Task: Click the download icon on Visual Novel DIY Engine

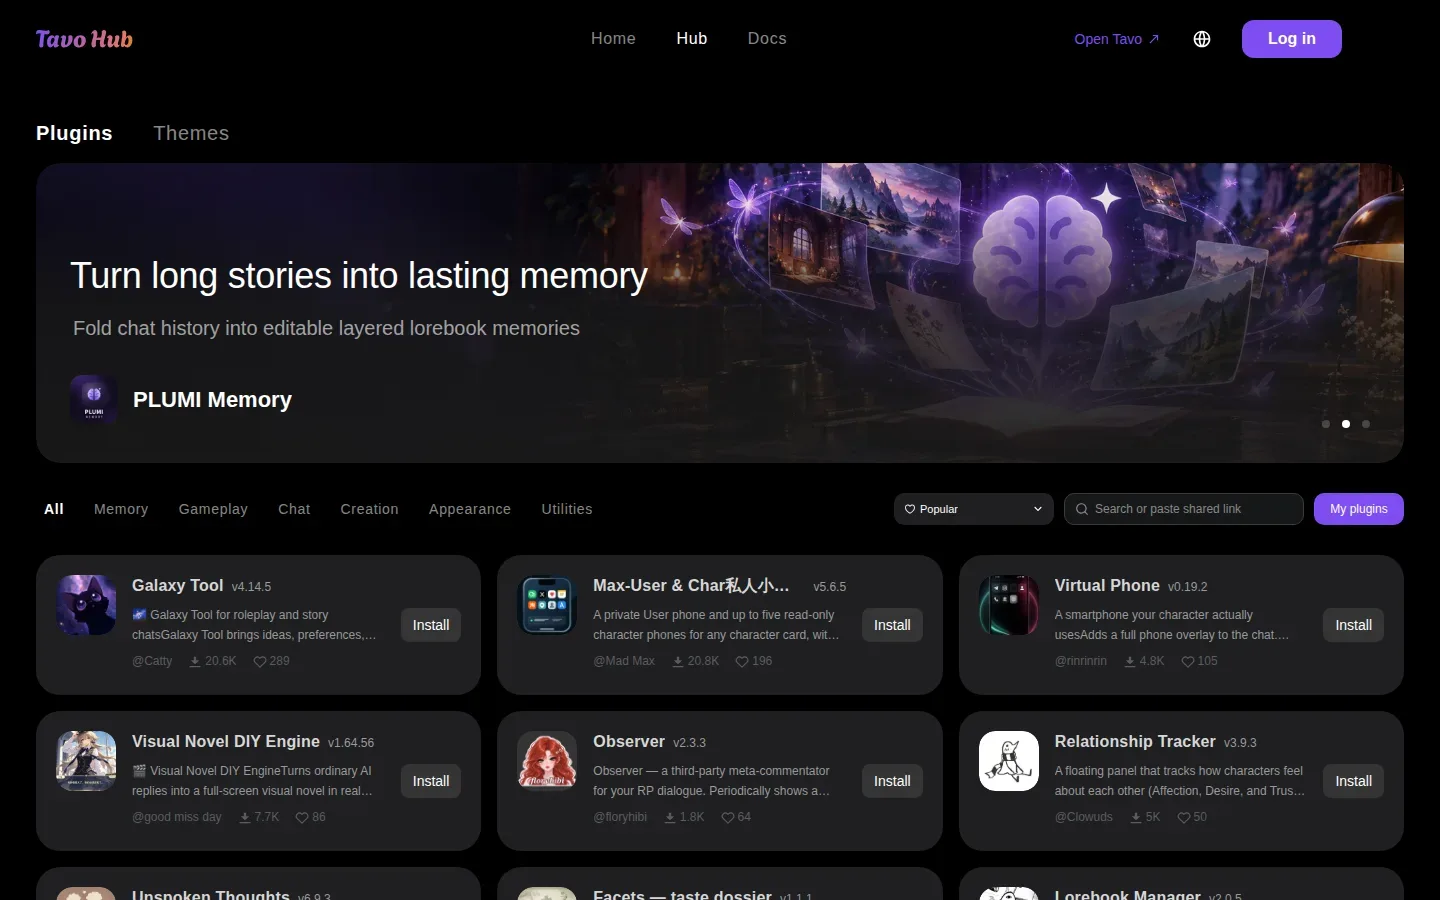Action: (245, 817)
